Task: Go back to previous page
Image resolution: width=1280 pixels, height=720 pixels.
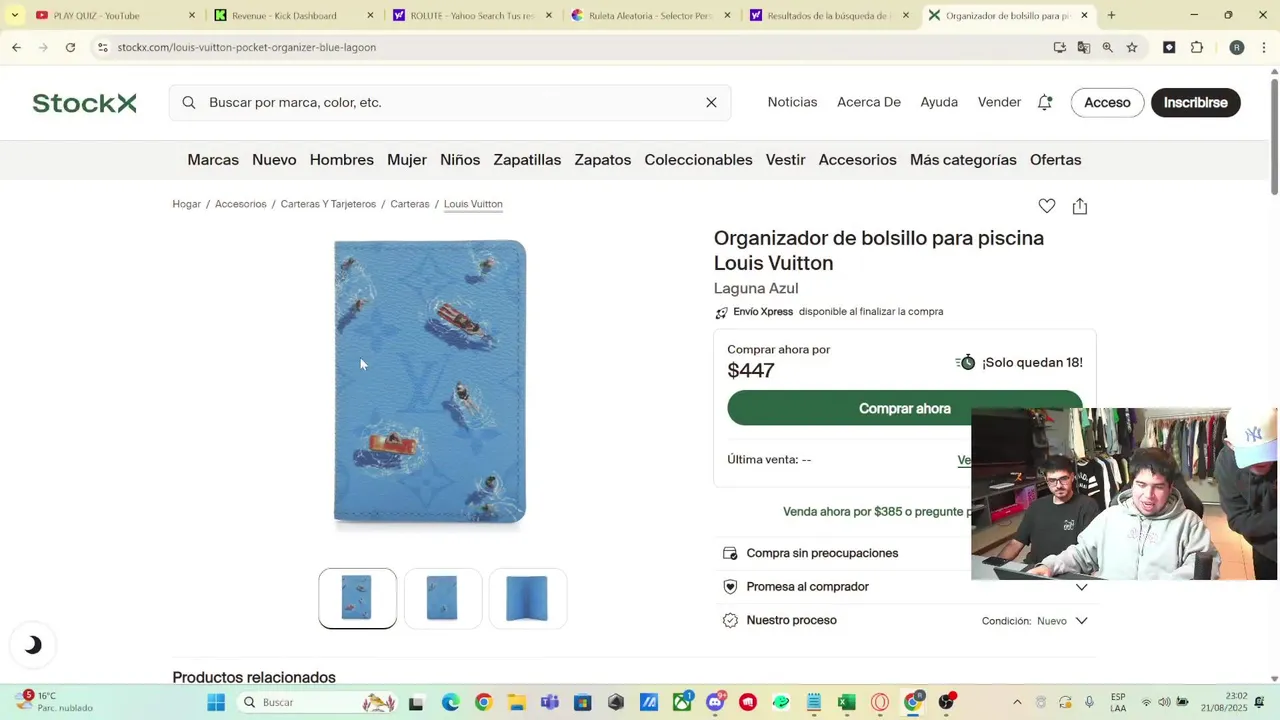Action: pos(16,47)
